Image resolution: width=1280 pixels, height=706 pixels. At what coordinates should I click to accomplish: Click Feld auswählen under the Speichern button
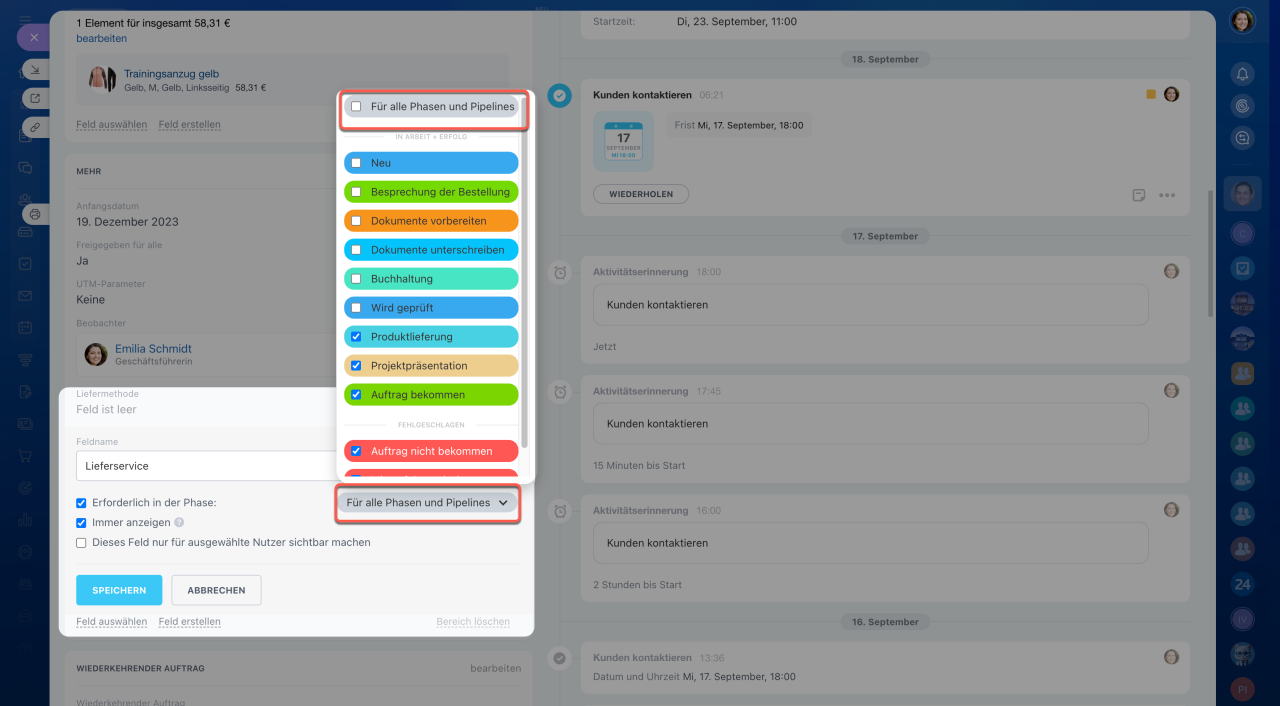[x=111, y=622]
